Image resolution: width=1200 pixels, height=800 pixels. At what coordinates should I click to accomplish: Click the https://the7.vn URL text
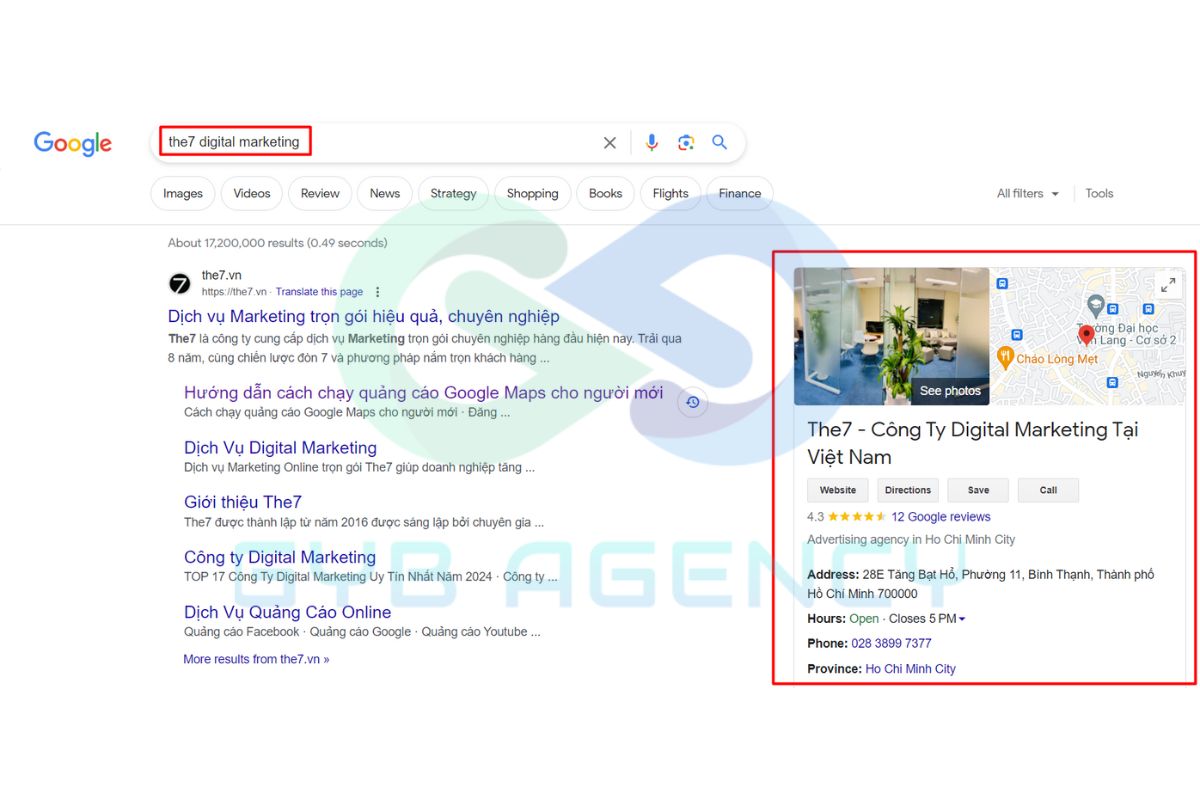click(234, 292)
